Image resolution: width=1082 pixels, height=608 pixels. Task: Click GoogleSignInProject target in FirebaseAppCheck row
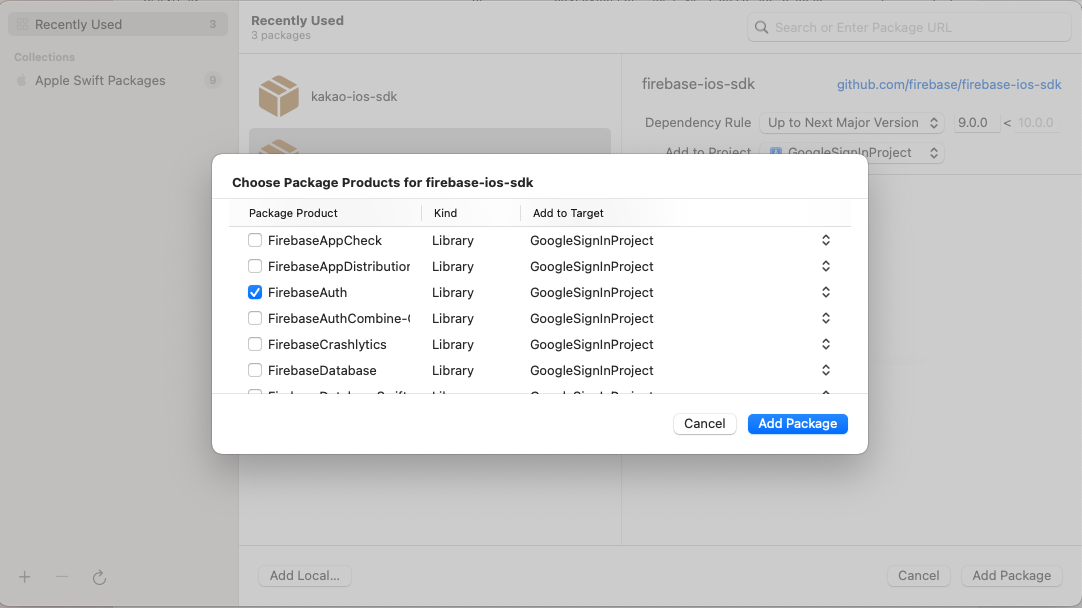(591, 240)
